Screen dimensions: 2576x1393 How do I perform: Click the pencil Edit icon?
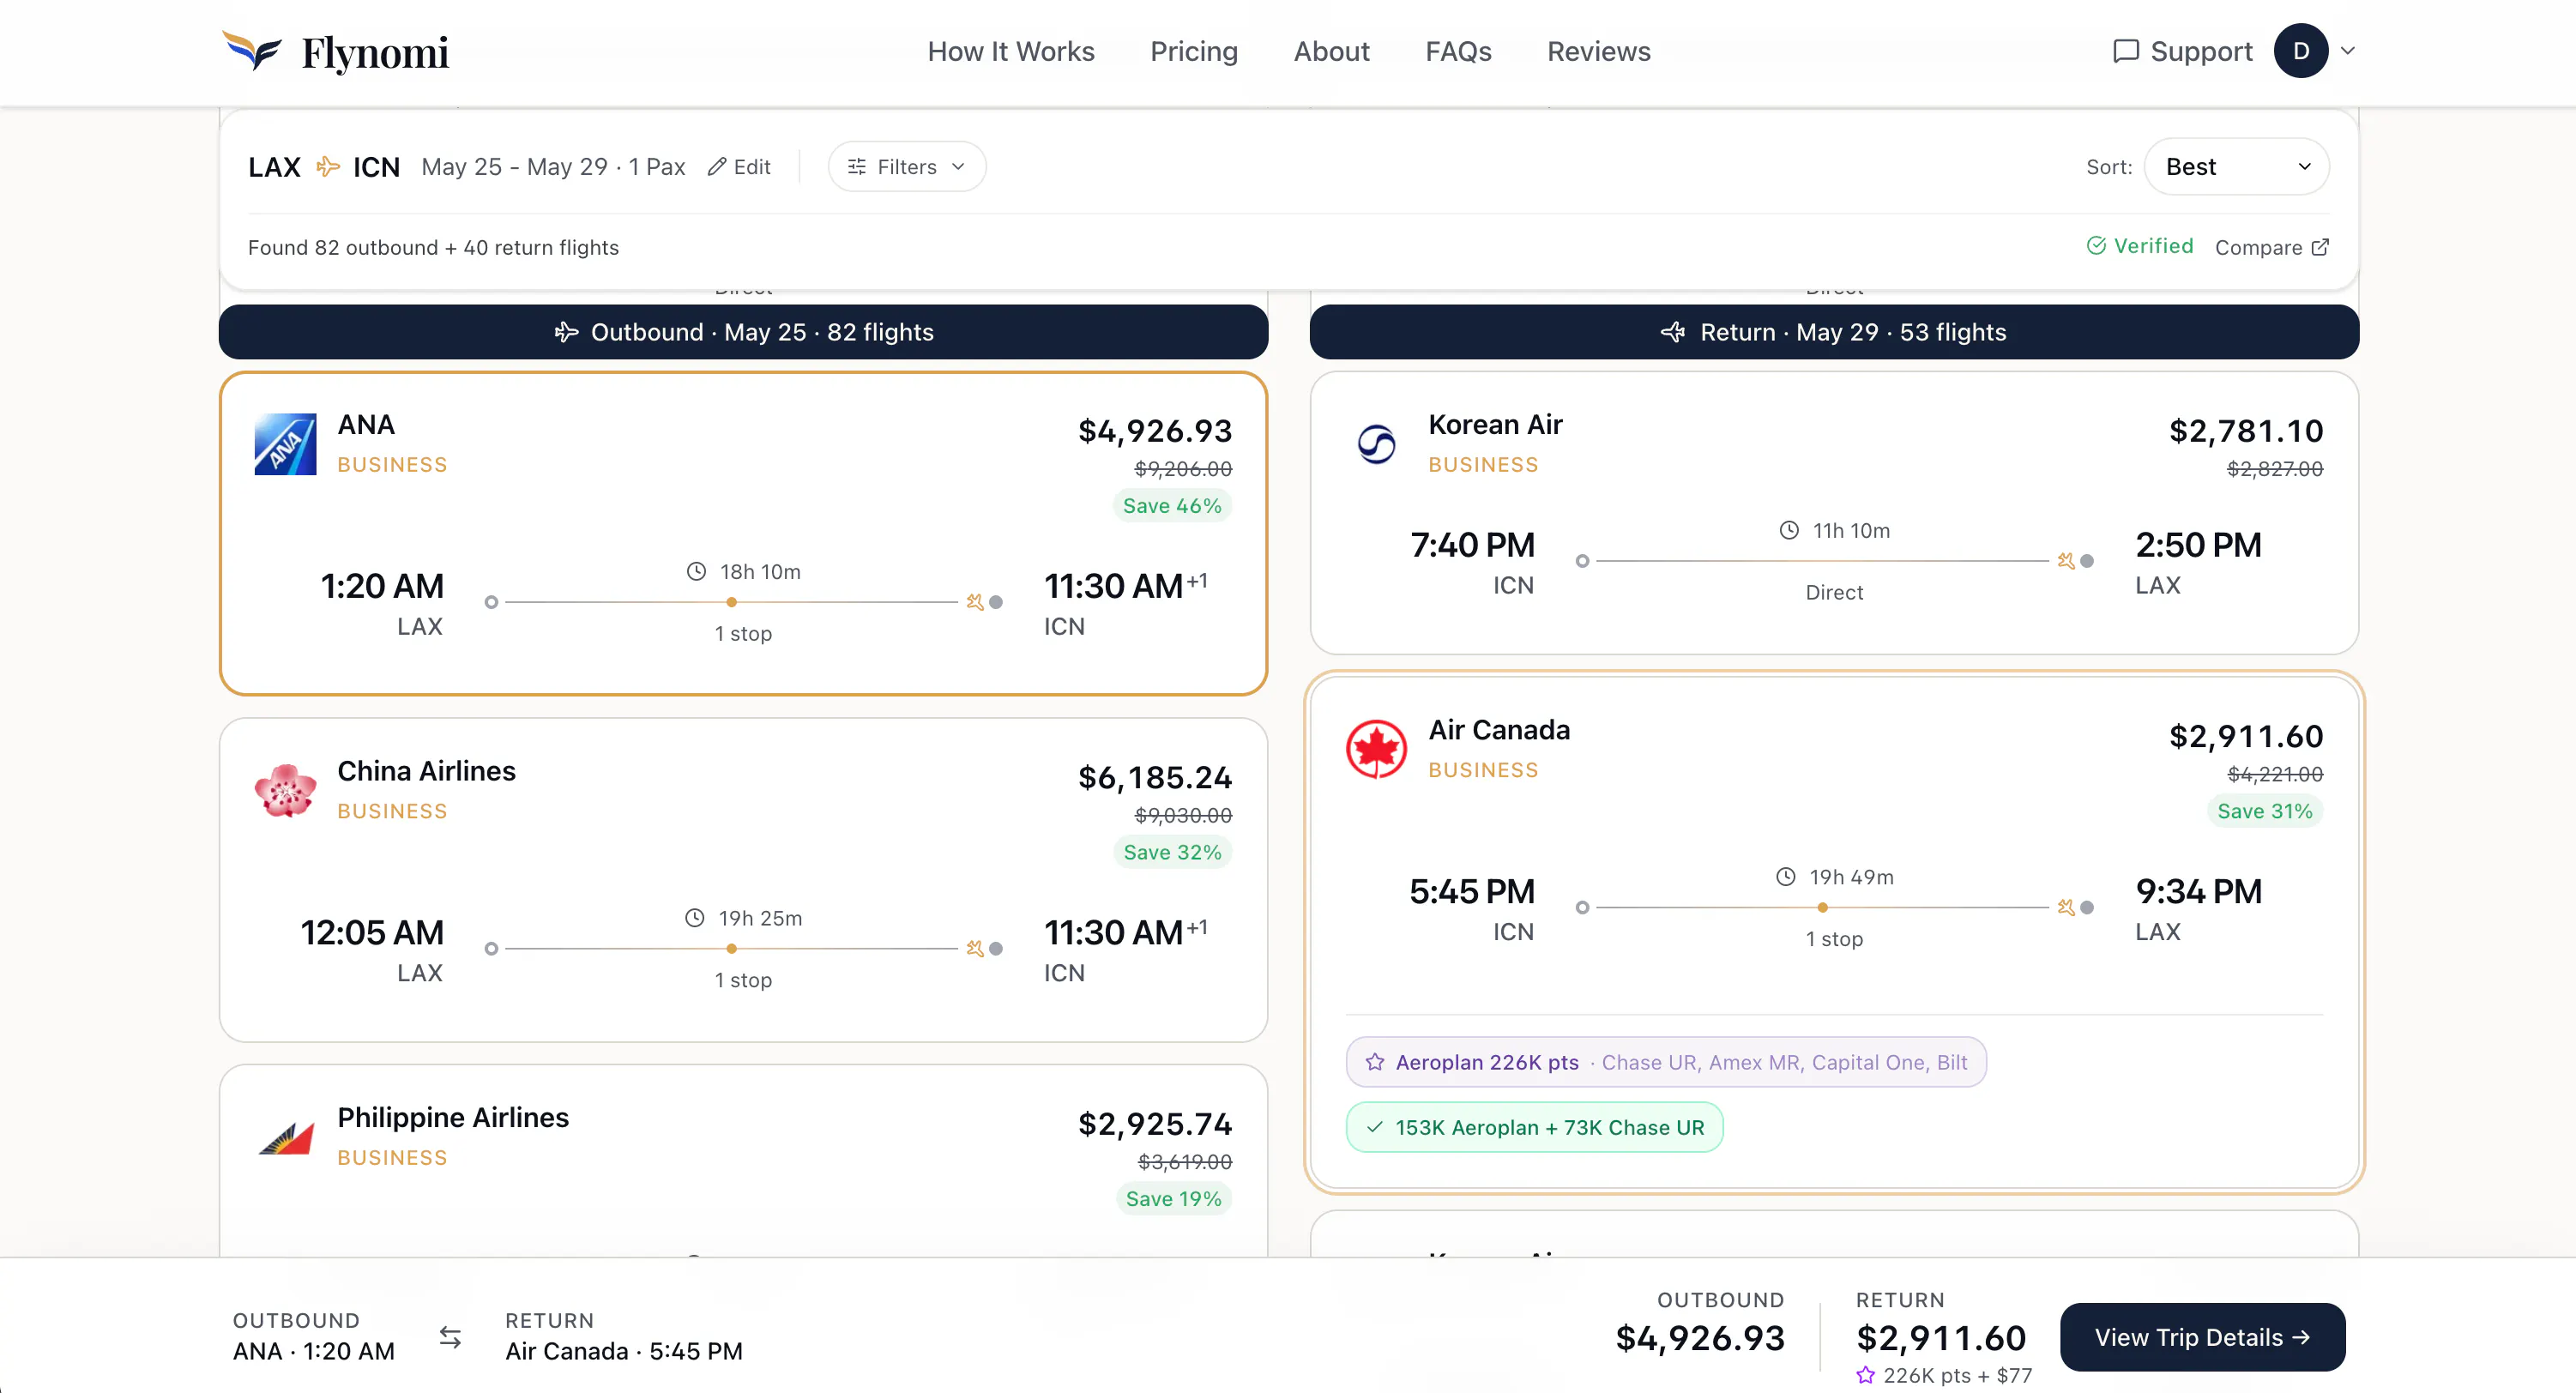716,167
